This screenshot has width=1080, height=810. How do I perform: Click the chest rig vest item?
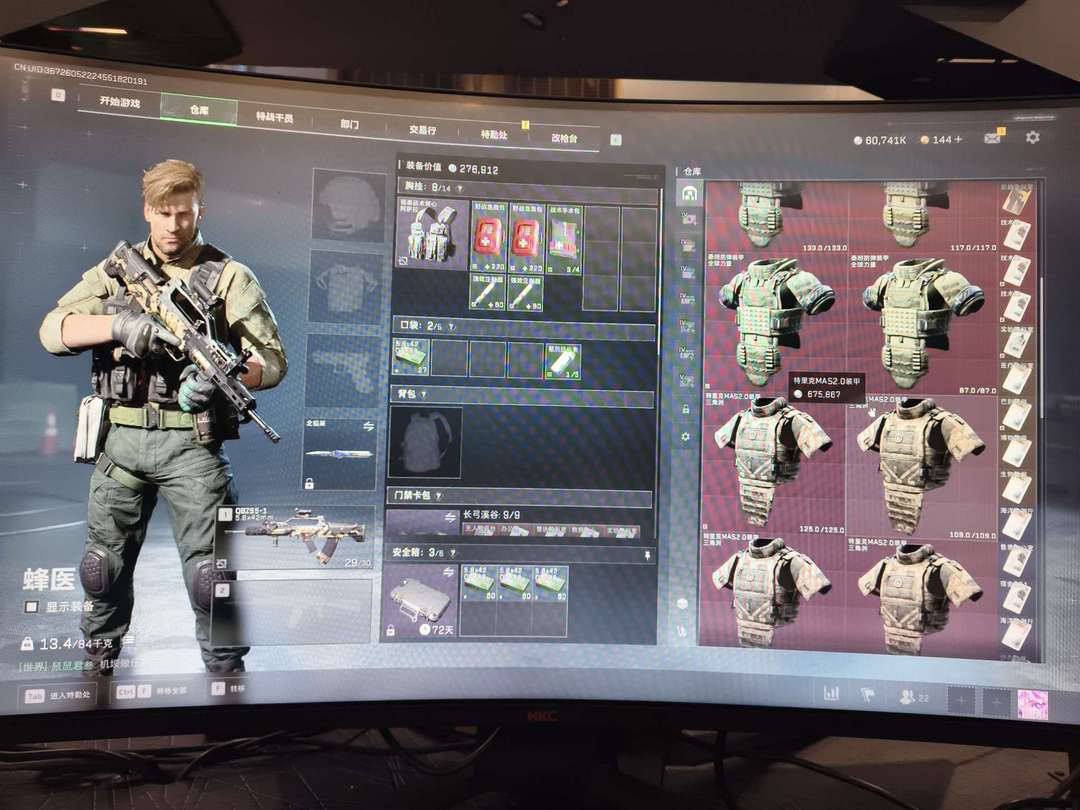coord(432,234)
